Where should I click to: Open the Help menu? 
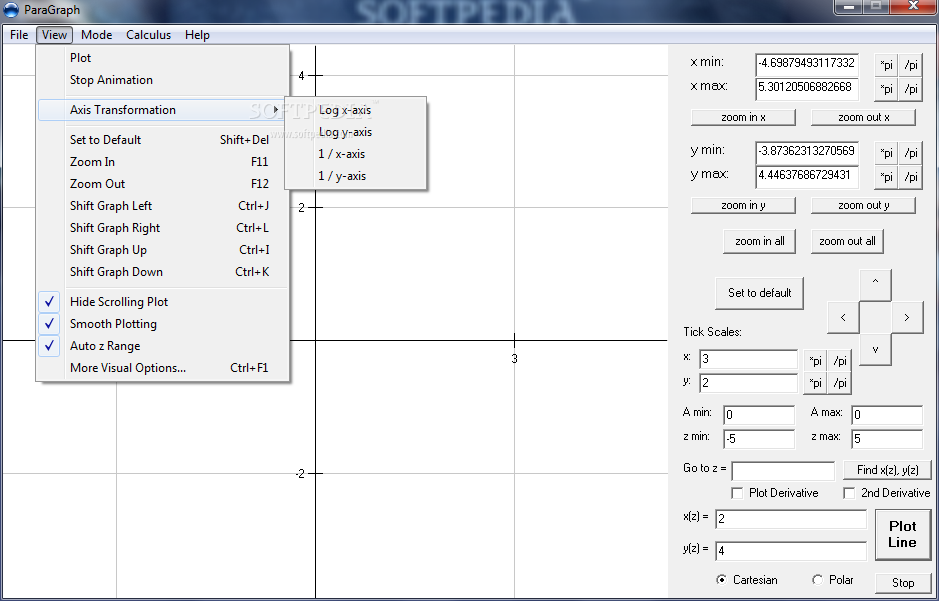tap(197, 35)
